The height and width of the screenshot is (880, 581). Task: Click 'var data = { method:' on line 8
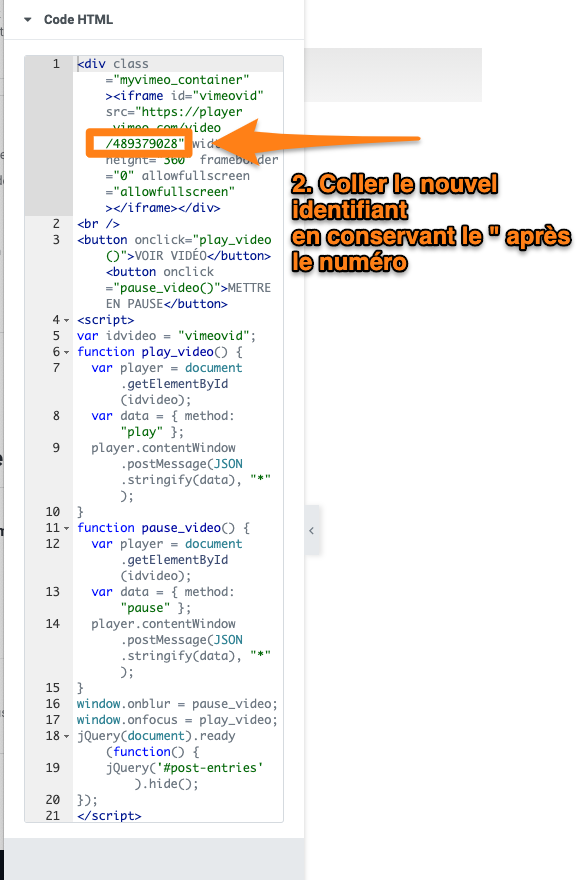point(163,416)
